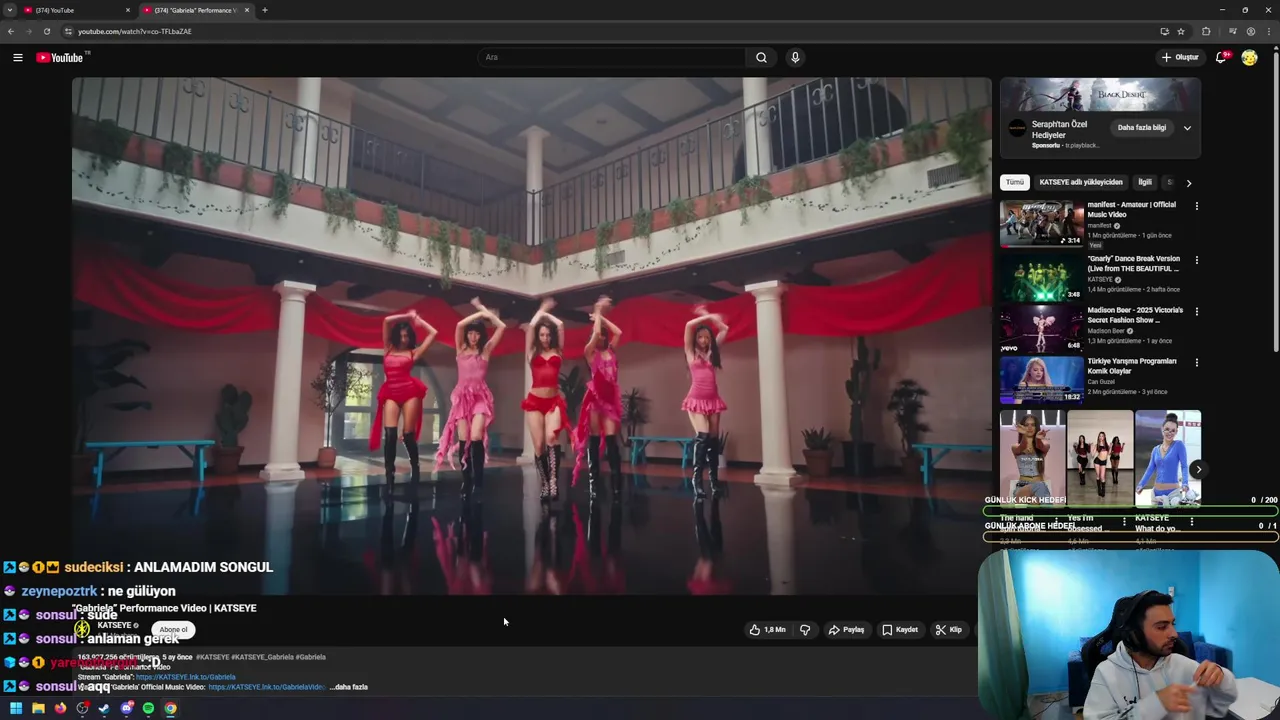Create a clip with Klip
This screenshot has width=1280, height=720.
(948, 630)
